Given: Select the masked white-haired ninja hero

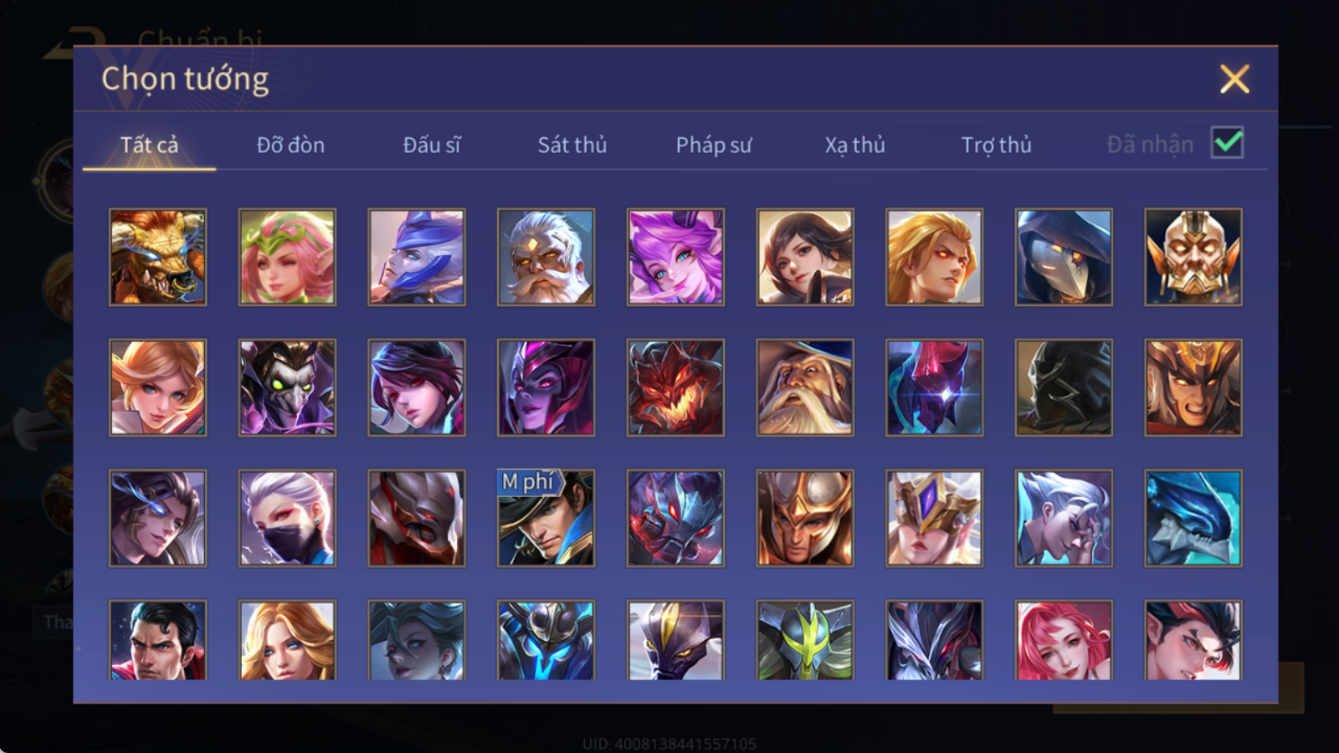Looking at the screenshot, I should (x=287, y=519).
